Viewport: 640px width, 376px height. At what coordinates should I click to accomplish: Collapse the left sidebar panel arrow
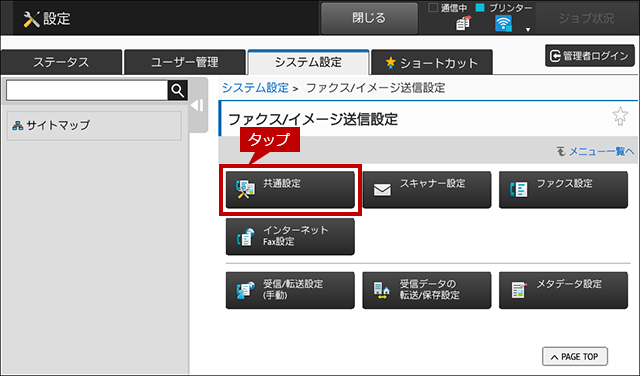point(197,106)
